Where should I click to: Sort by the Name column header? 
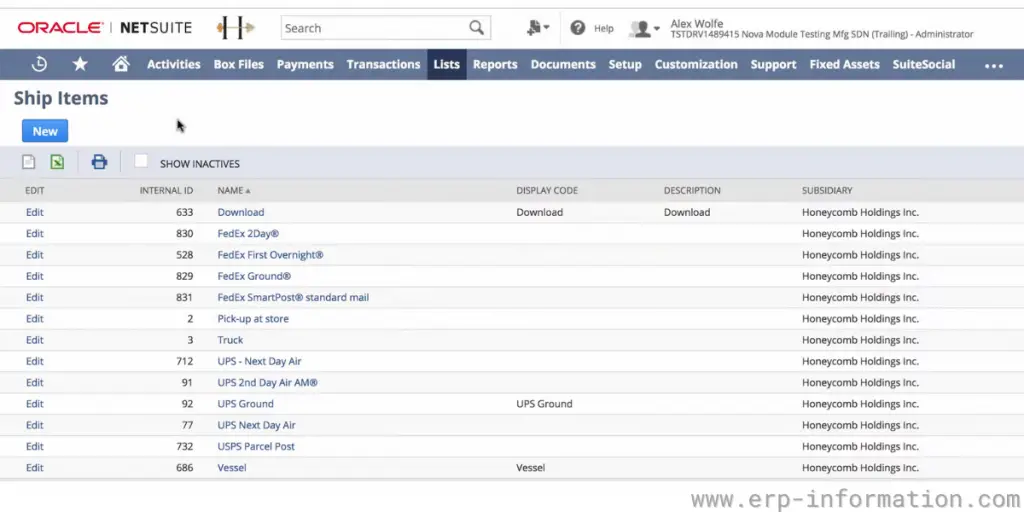coord(234,191)
